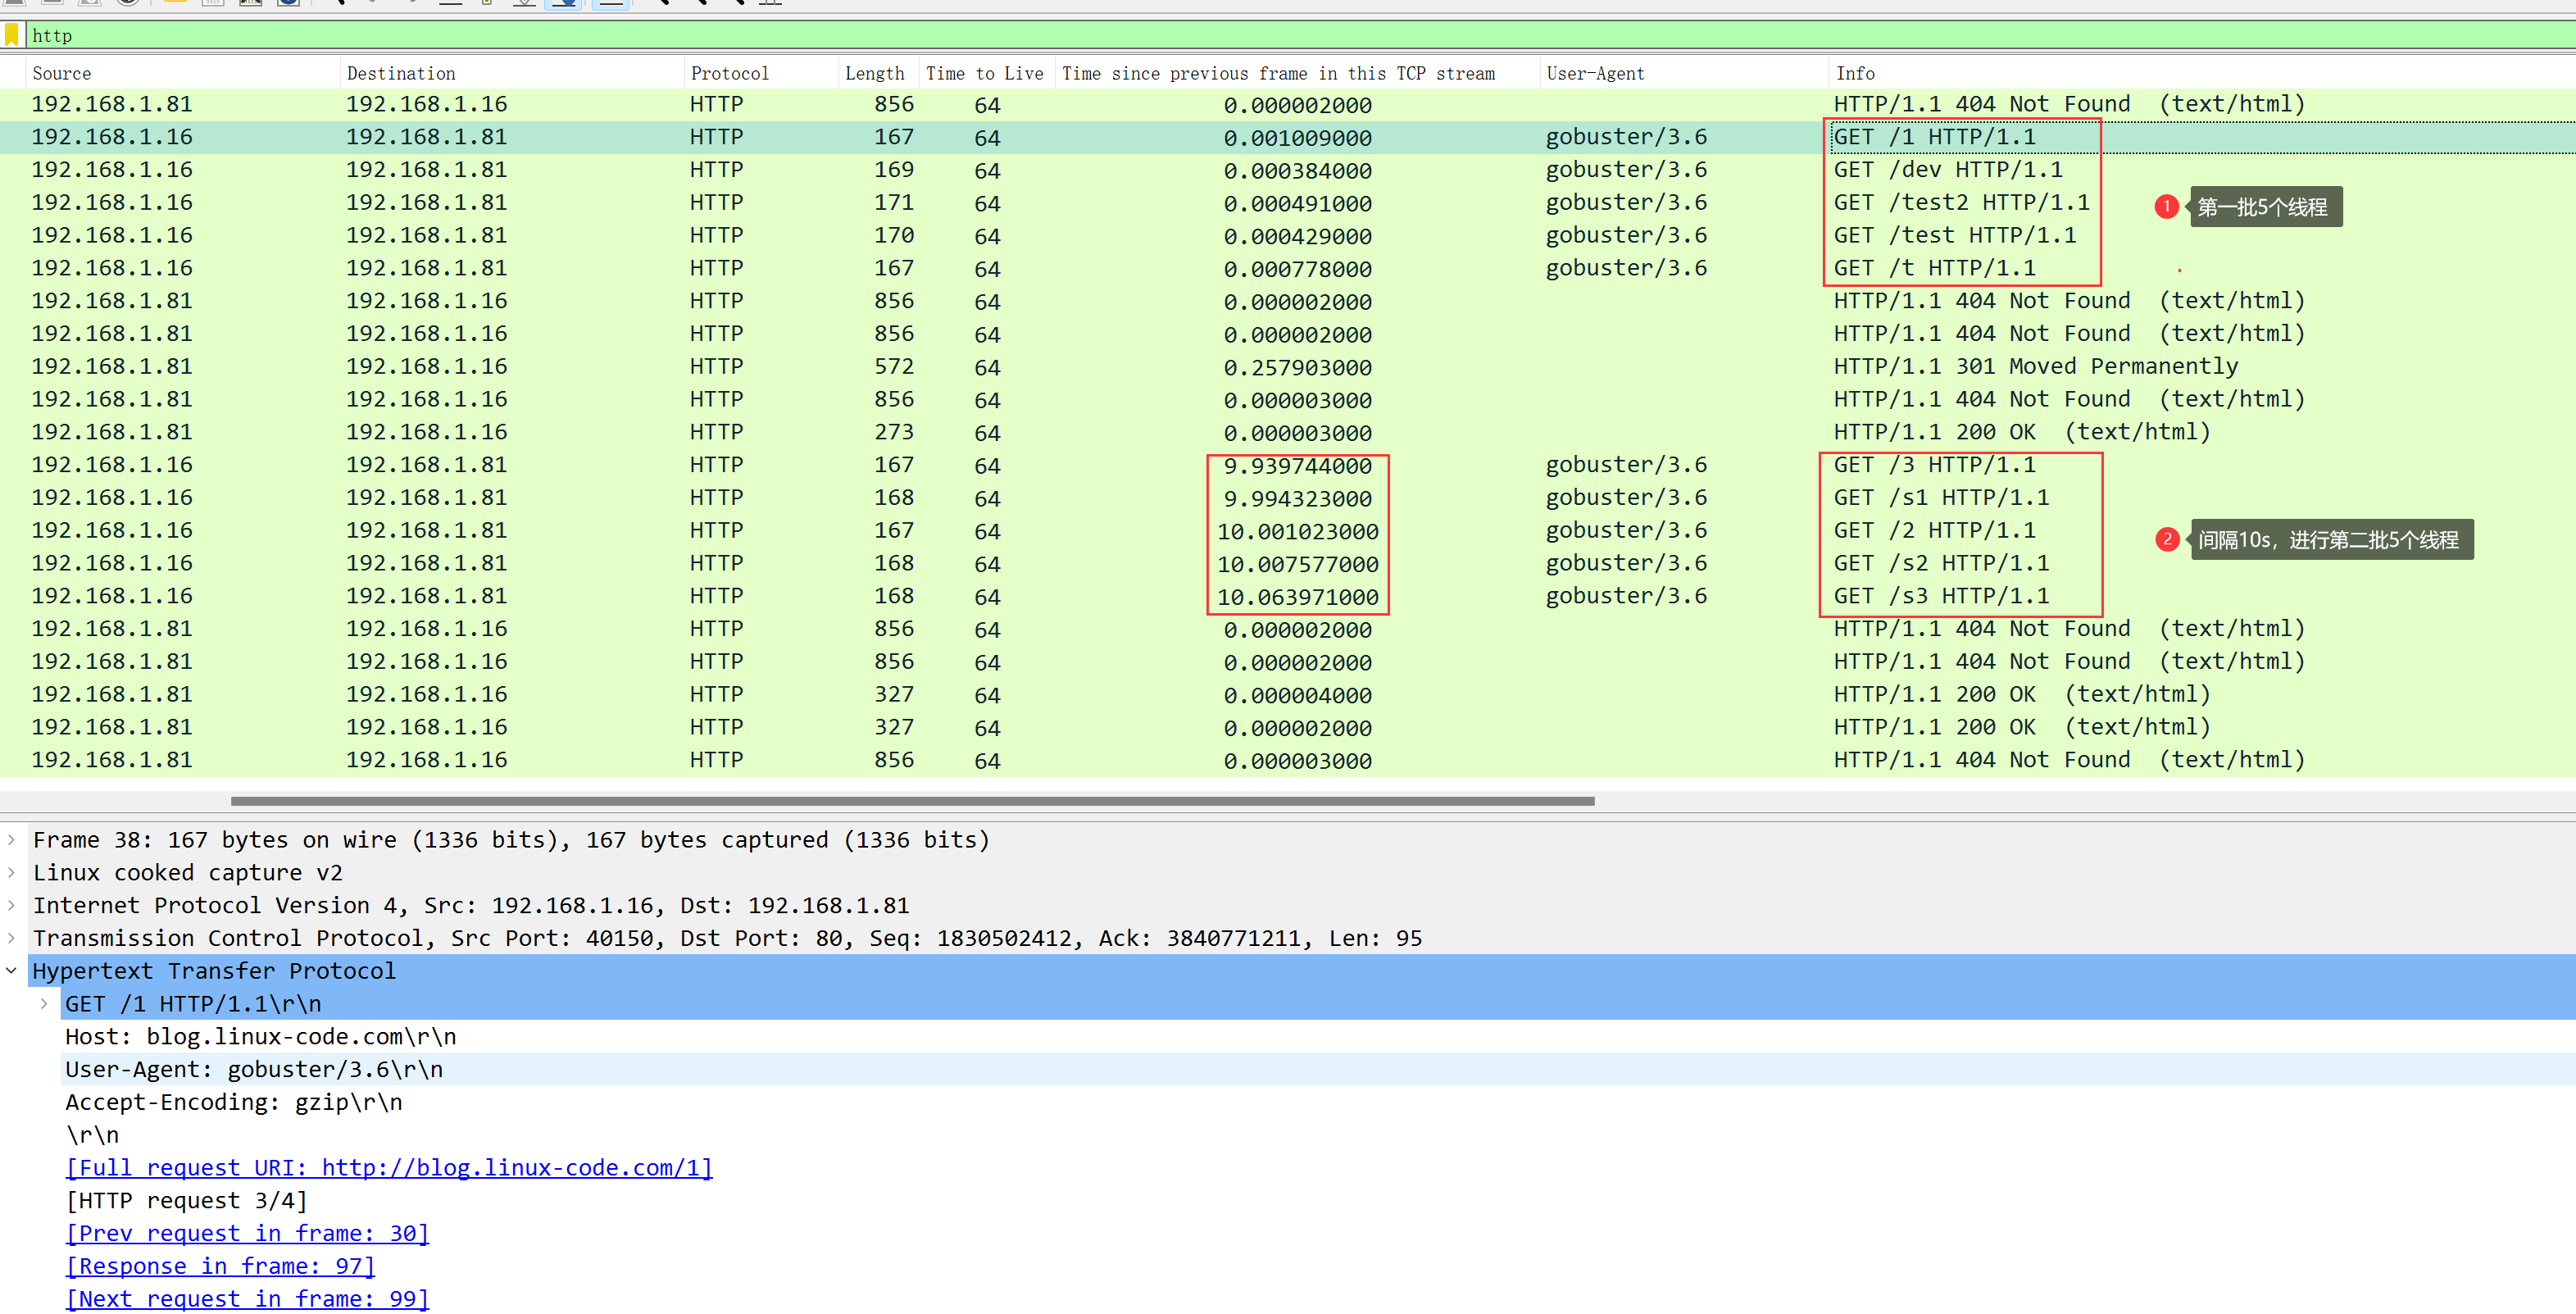Click the 9.994323000 time value
The height and width of the screenshot is (1314, 2576).
(1297, 499)
